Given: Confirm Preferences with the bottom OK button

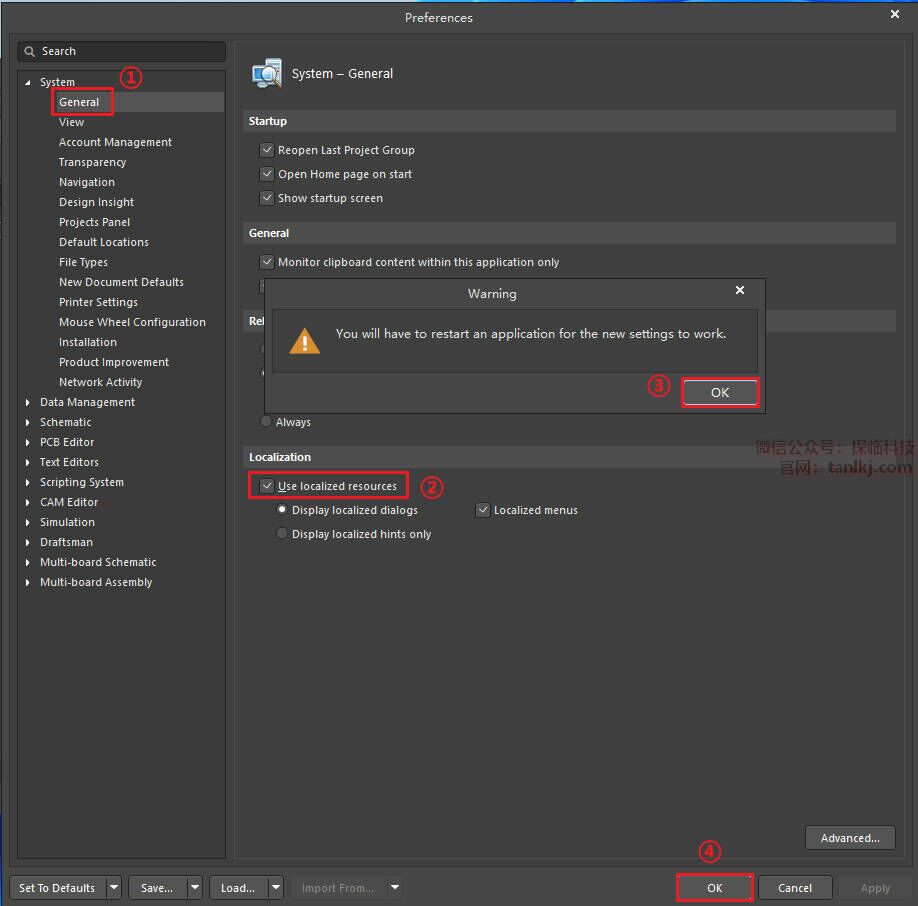Looking at the screenshot, I should click(714, 888).
